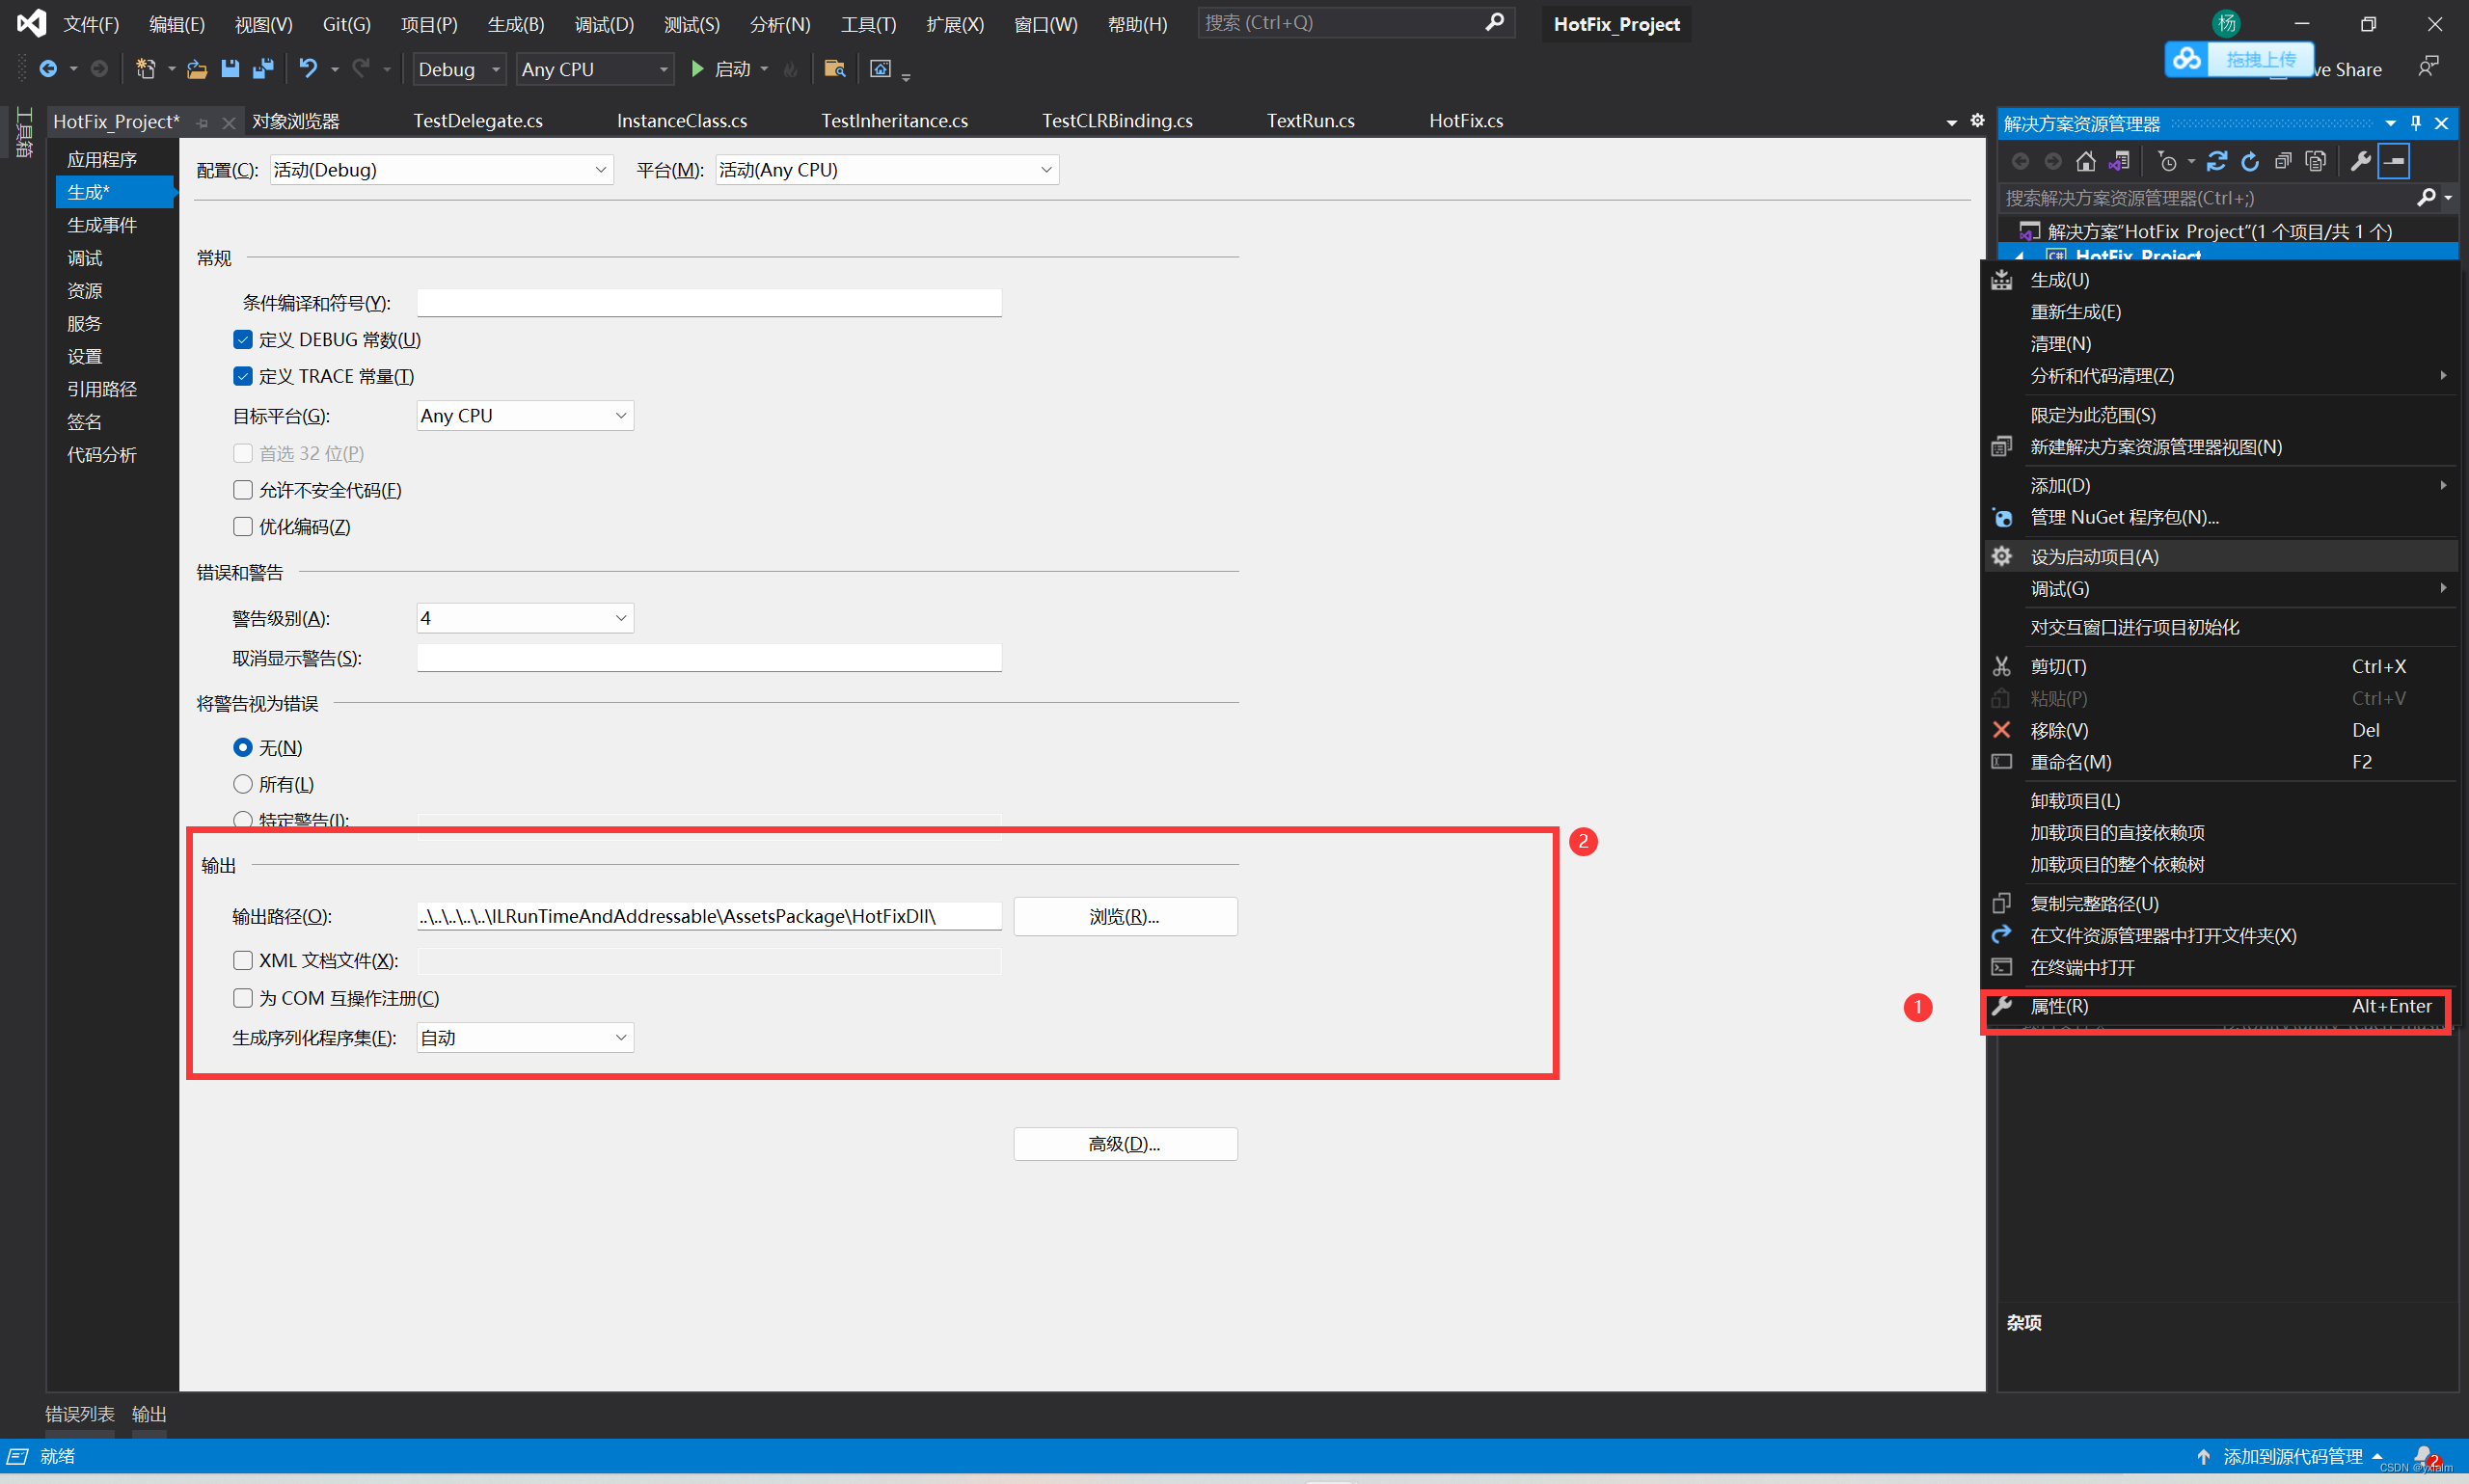The image size is (2469, 1484).
Task: Select the solution 'HotFix Project' tree node
Action: 2218,232
